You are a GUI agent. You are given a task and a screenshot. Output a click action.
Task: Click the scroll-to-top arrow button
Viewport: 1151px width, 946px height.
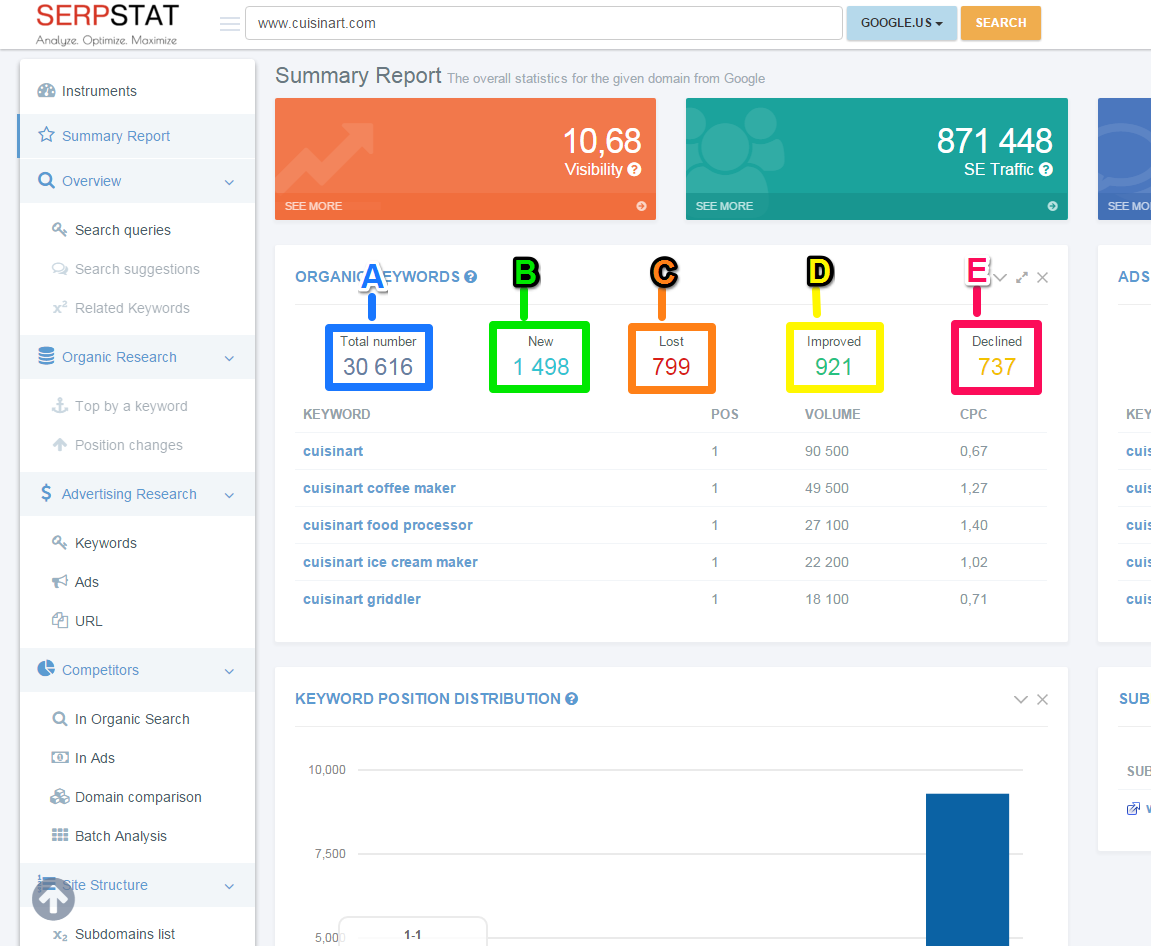pyautogui.click(x=53, y=899)
